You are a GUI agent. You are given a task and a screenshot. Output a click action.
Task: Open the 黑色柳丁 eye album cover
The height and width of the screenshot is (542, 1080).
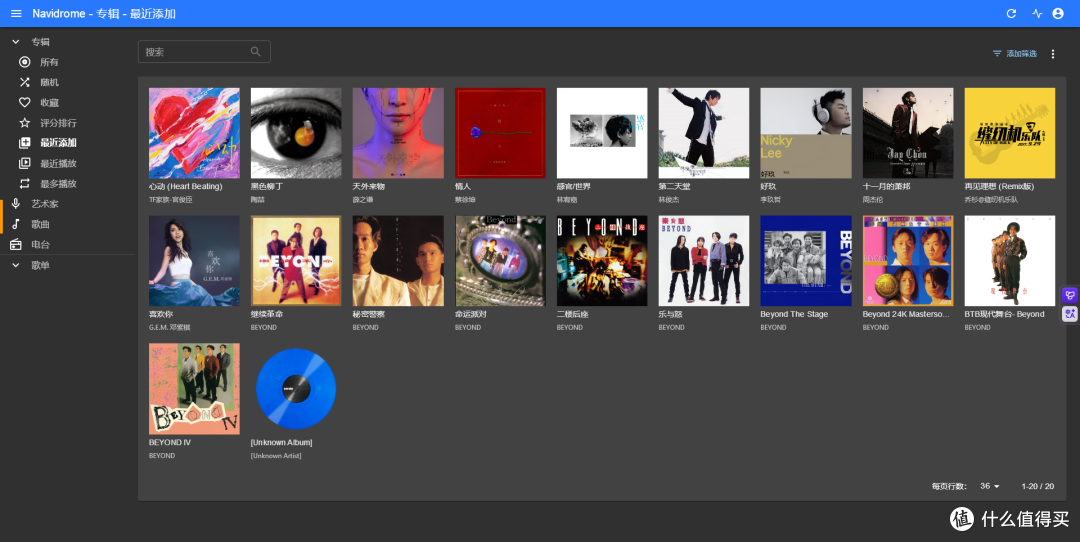pos(296,133)
